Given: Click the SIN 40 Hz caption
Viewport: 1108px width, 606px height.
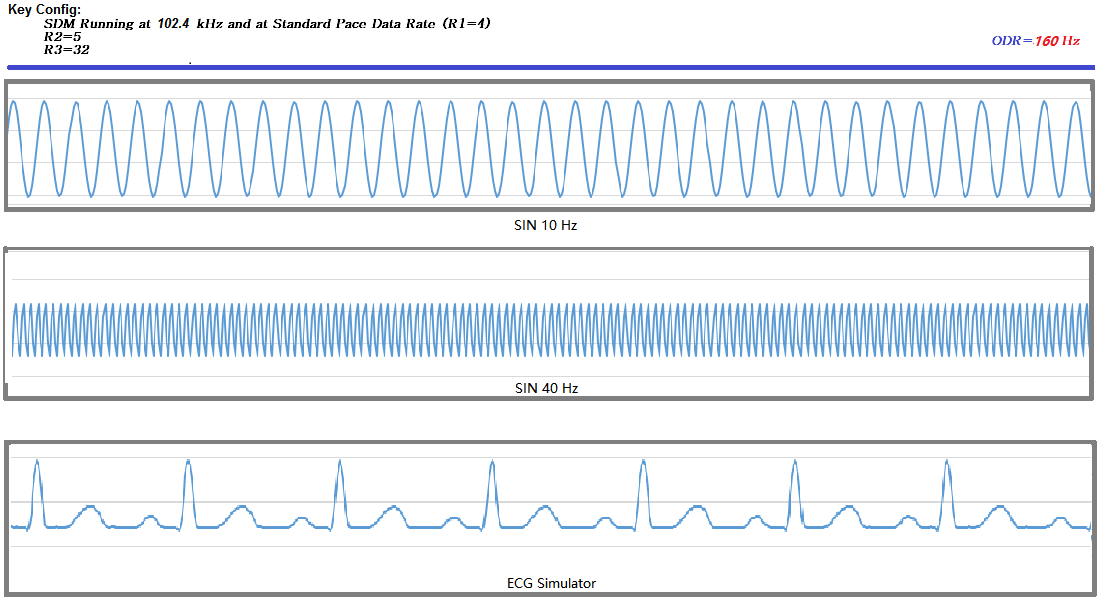Looking at the screenshot, I should coord(546,388).
